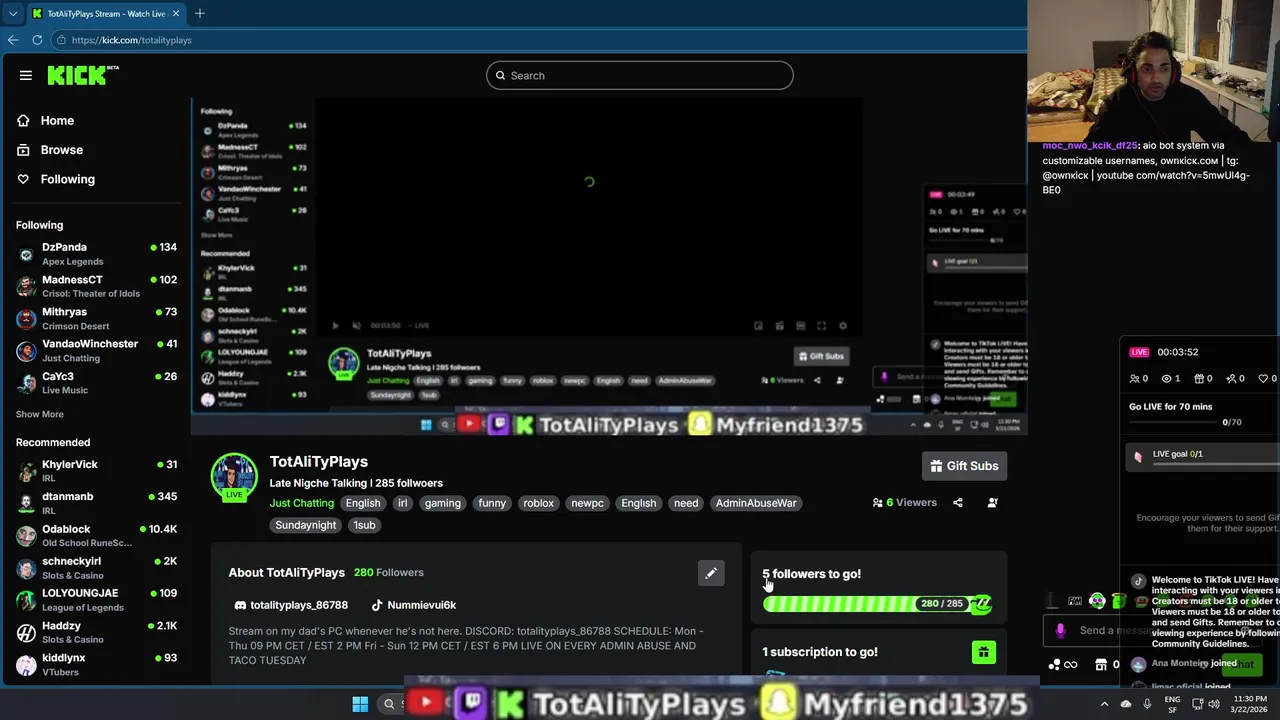Select the irl tag

tap(402, 503)
